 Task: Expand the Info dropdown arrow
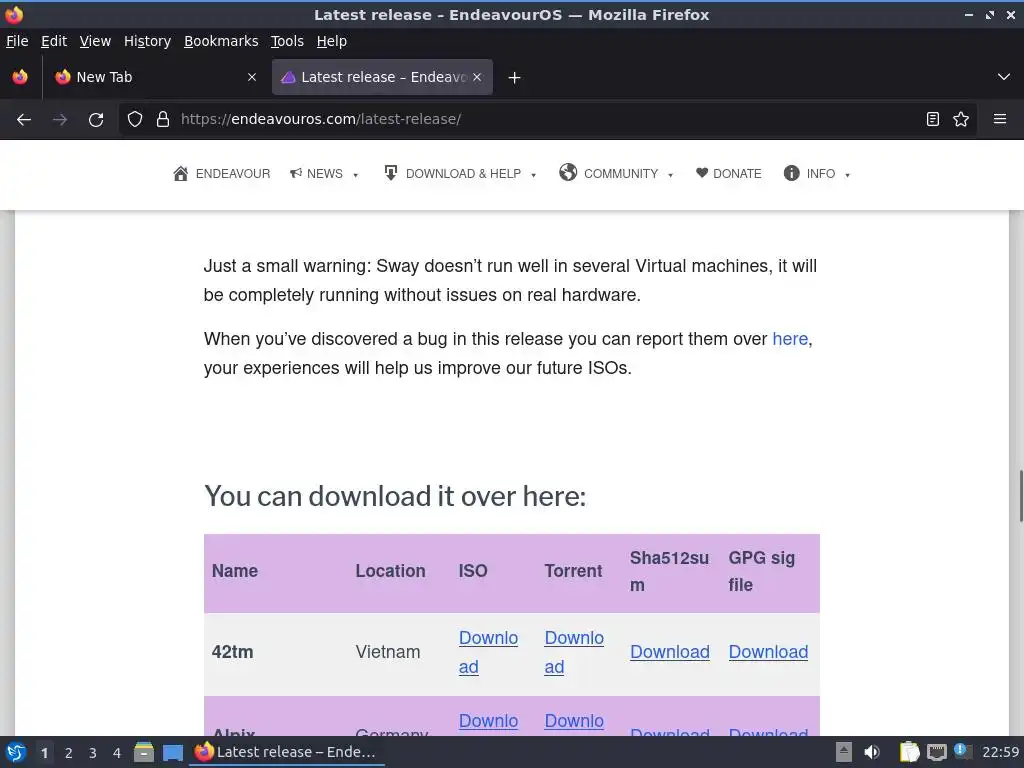tap(847, 175)
